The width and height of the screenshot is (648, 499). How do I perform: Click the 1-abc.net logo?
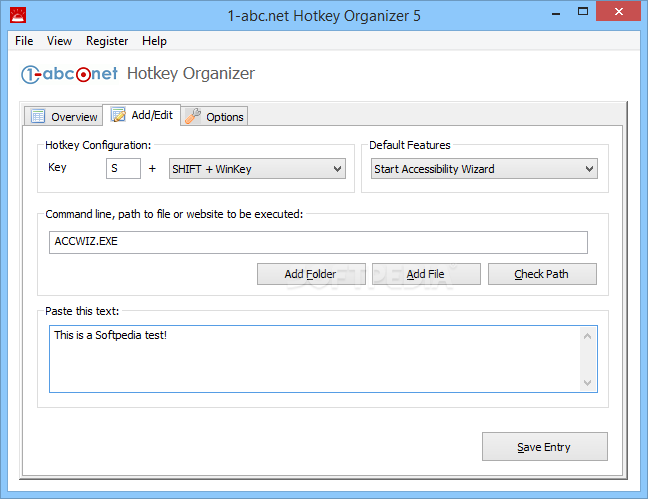coord(69,74)
